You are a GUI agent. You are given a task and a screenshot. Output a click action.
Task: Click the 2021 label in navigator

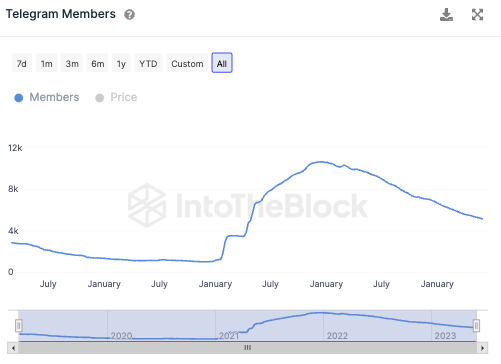229,336
